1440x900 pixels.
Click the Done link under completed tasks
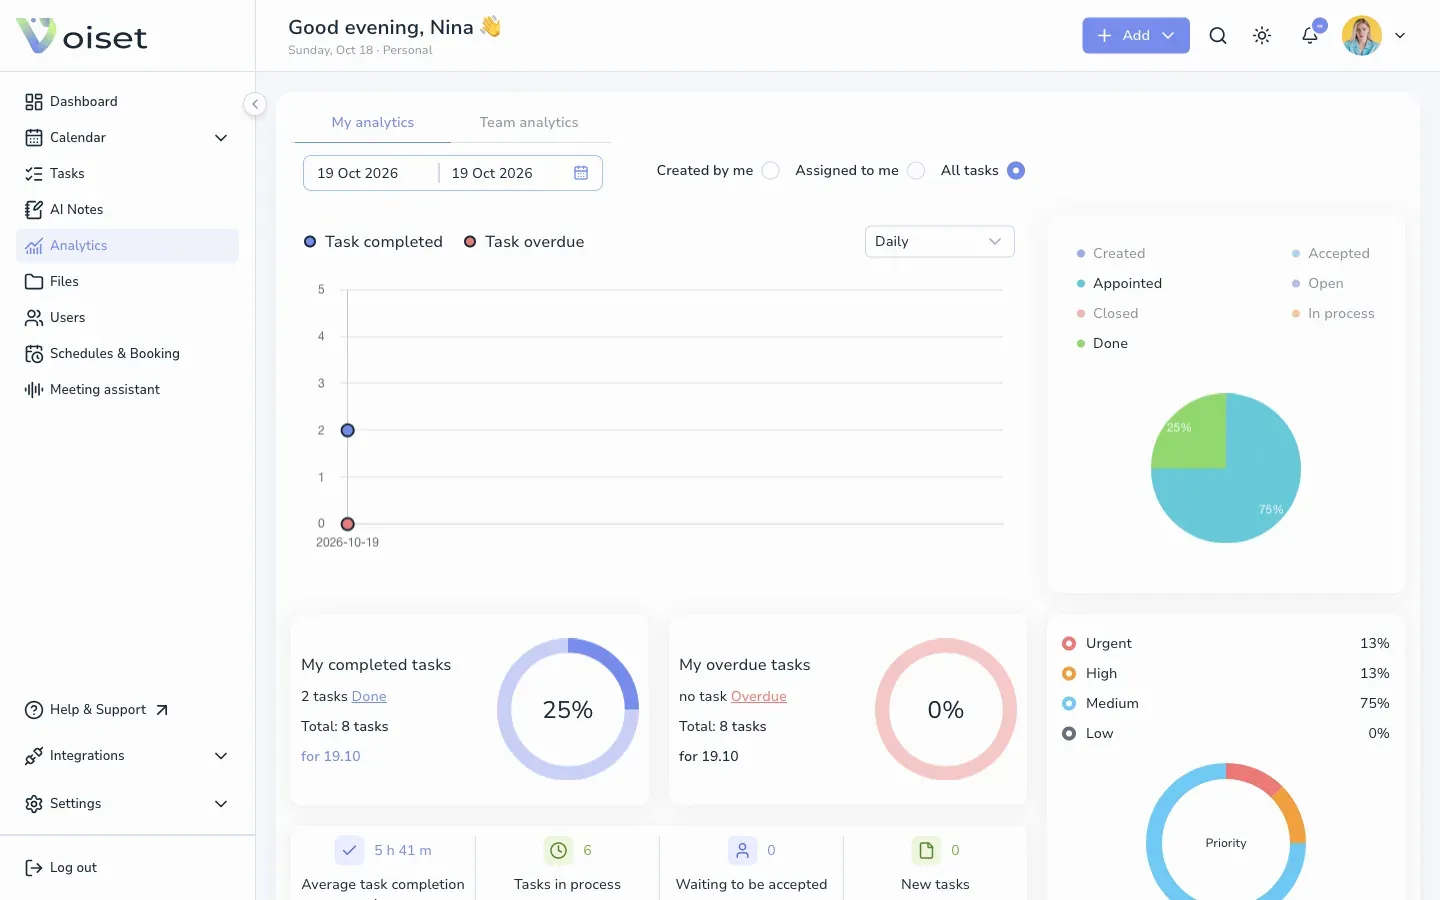tap(369, 697)
